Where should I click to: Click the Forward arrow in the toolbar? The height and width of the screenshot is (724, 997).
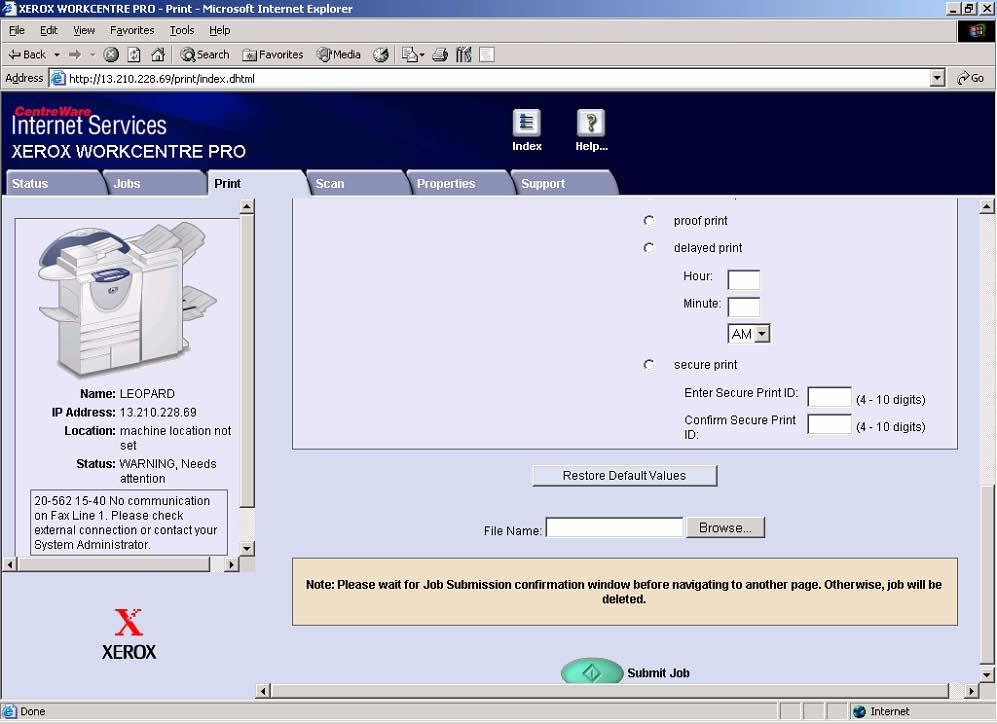75,55
